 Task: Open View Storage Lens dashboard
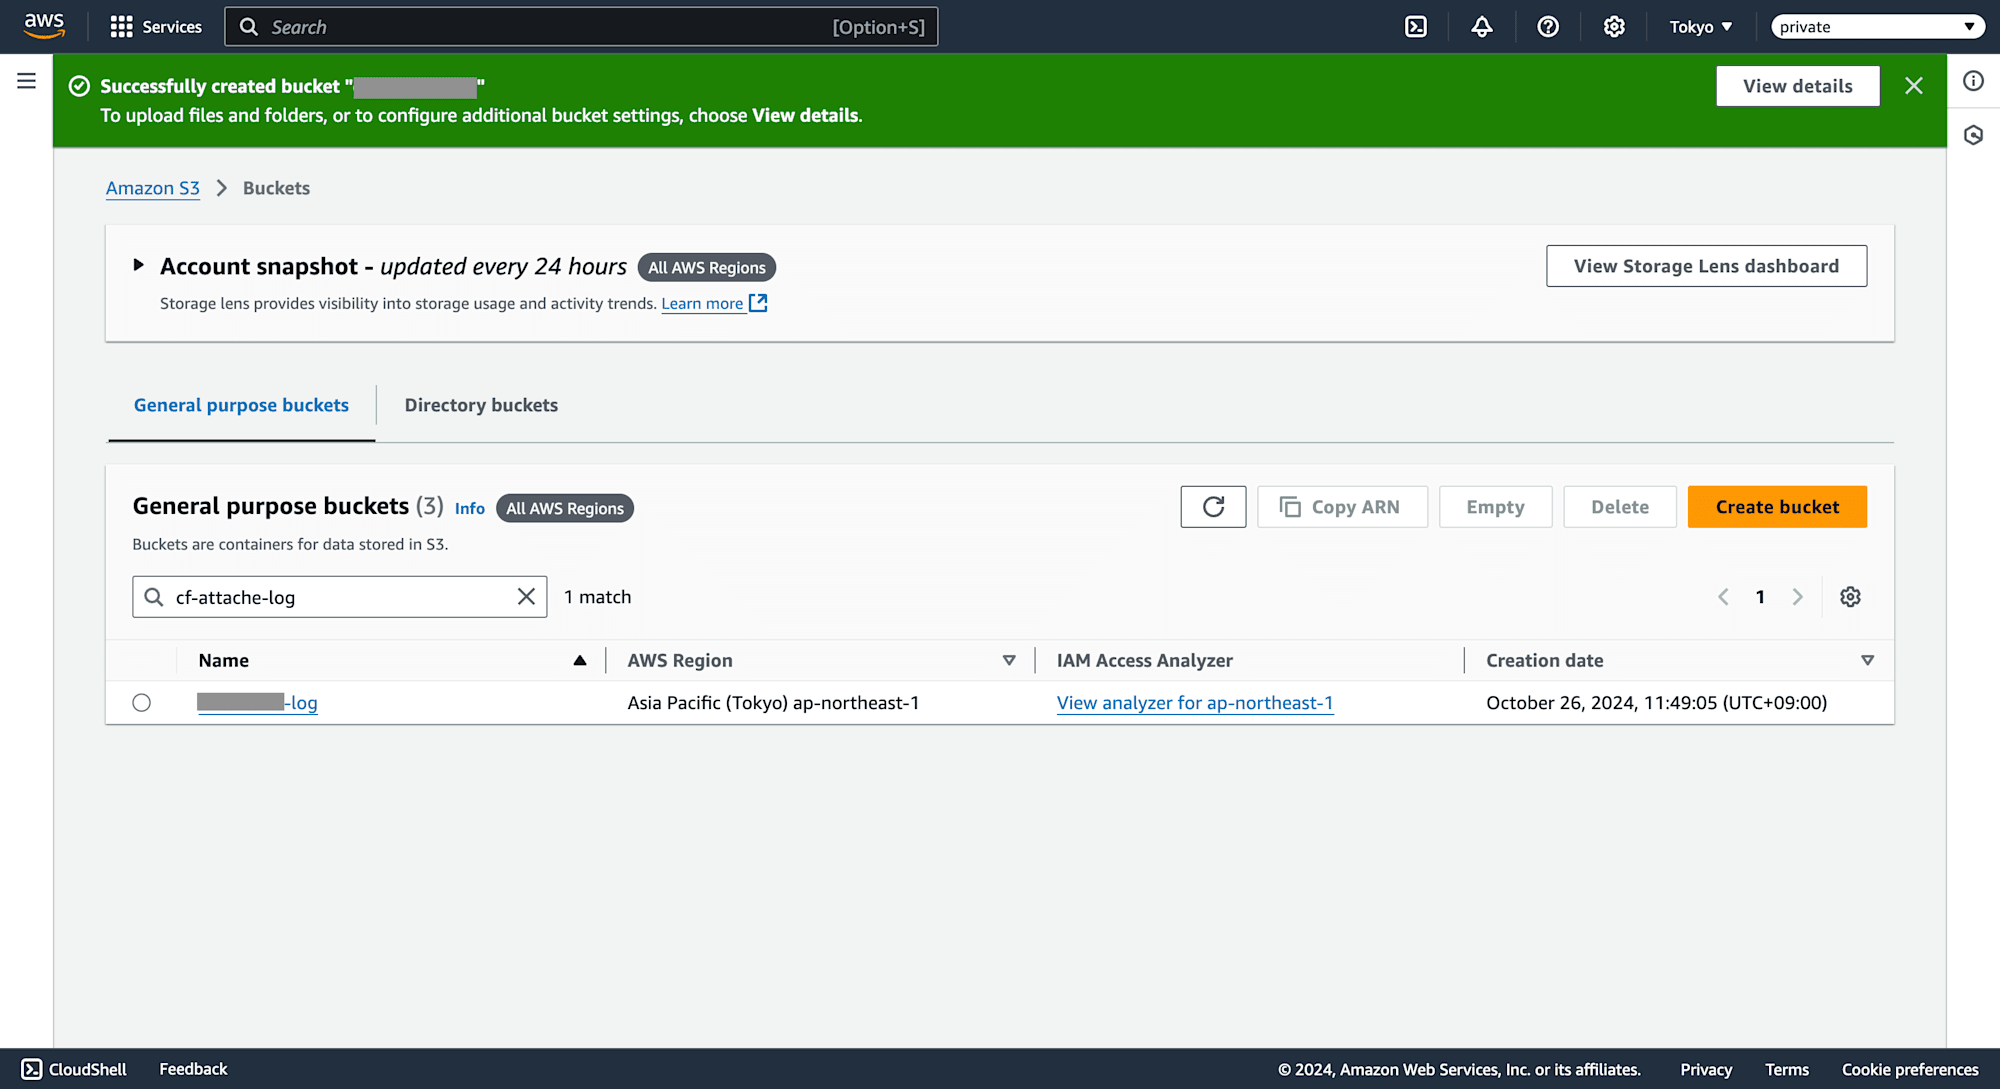click(1706, 266)
